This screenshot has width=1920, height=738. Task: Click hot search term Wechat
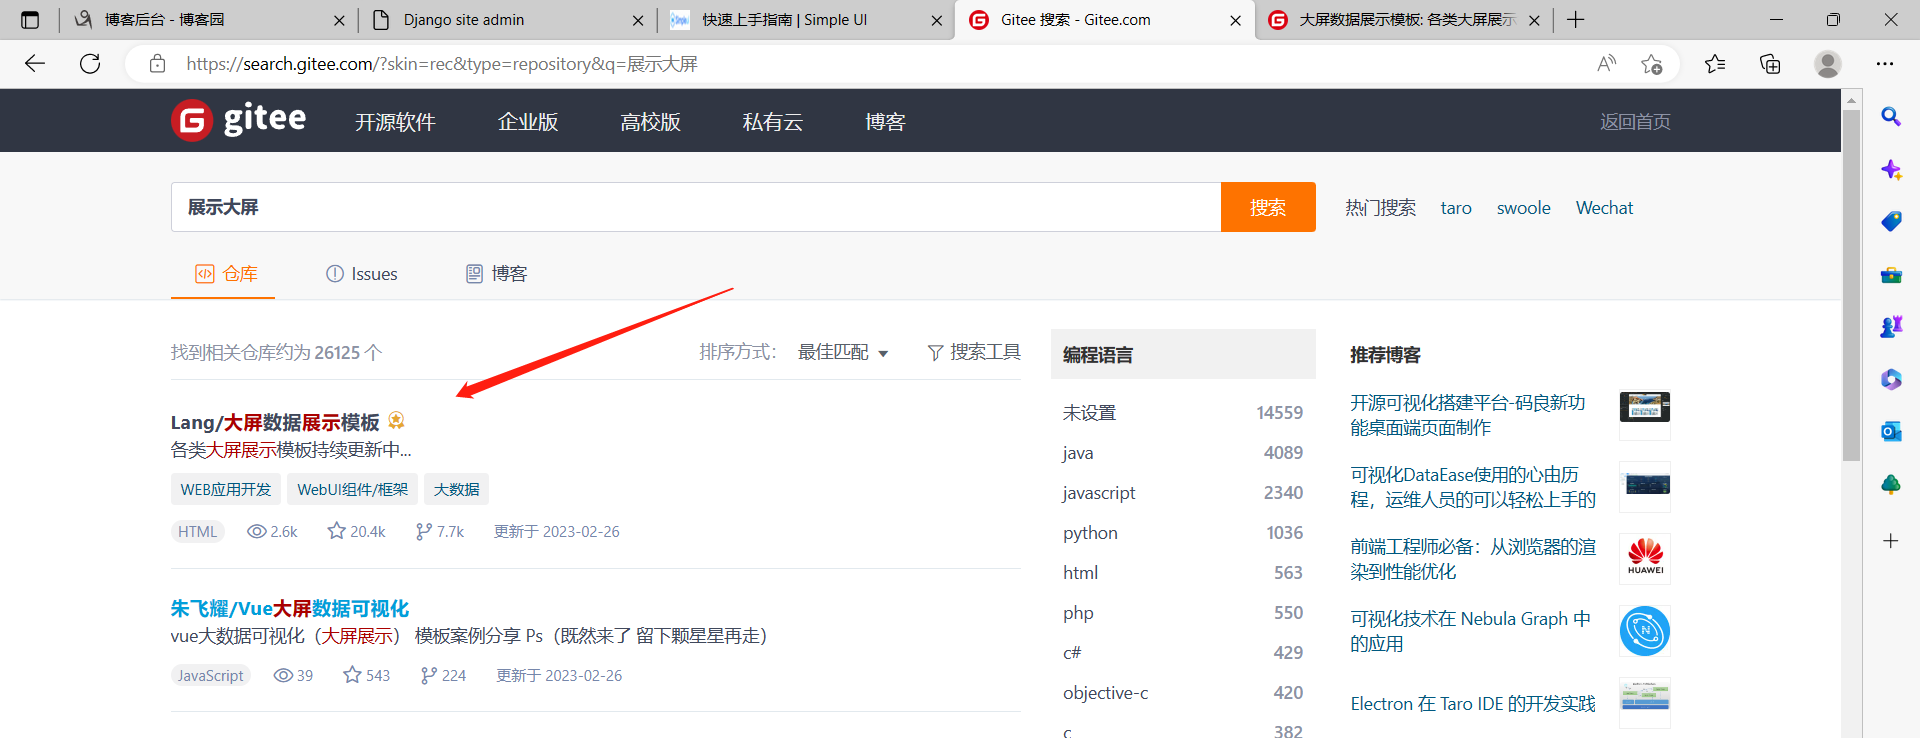pos(1604,208)
